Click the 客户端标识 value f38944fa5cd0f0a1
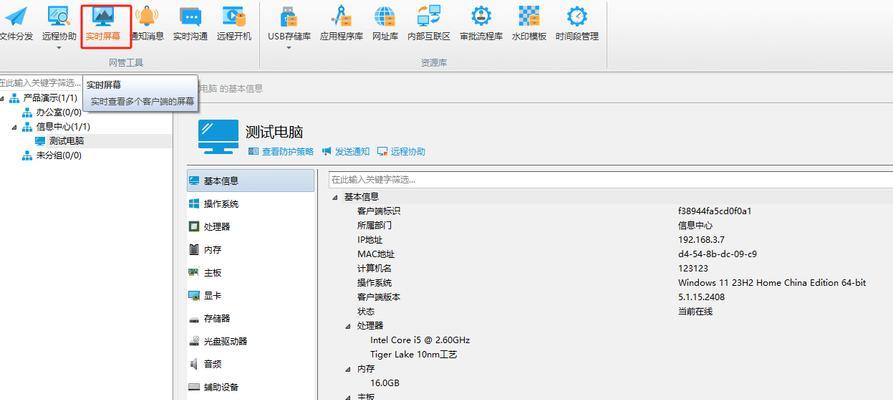 pyautogui.click(x=715, y=211)
